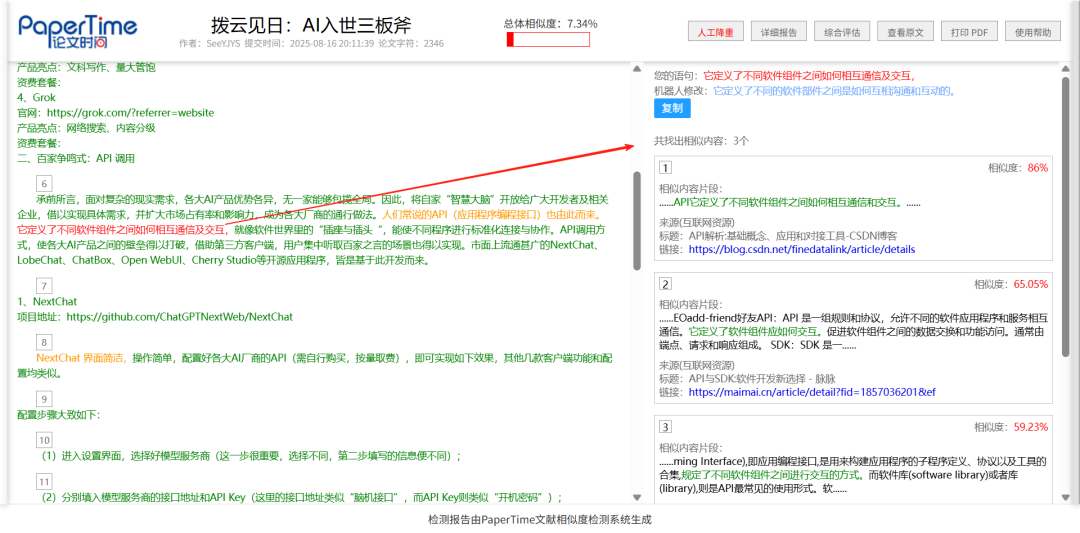Click paragraph number box 6
Screen dimensions: 1080x533
coord(44,183)
